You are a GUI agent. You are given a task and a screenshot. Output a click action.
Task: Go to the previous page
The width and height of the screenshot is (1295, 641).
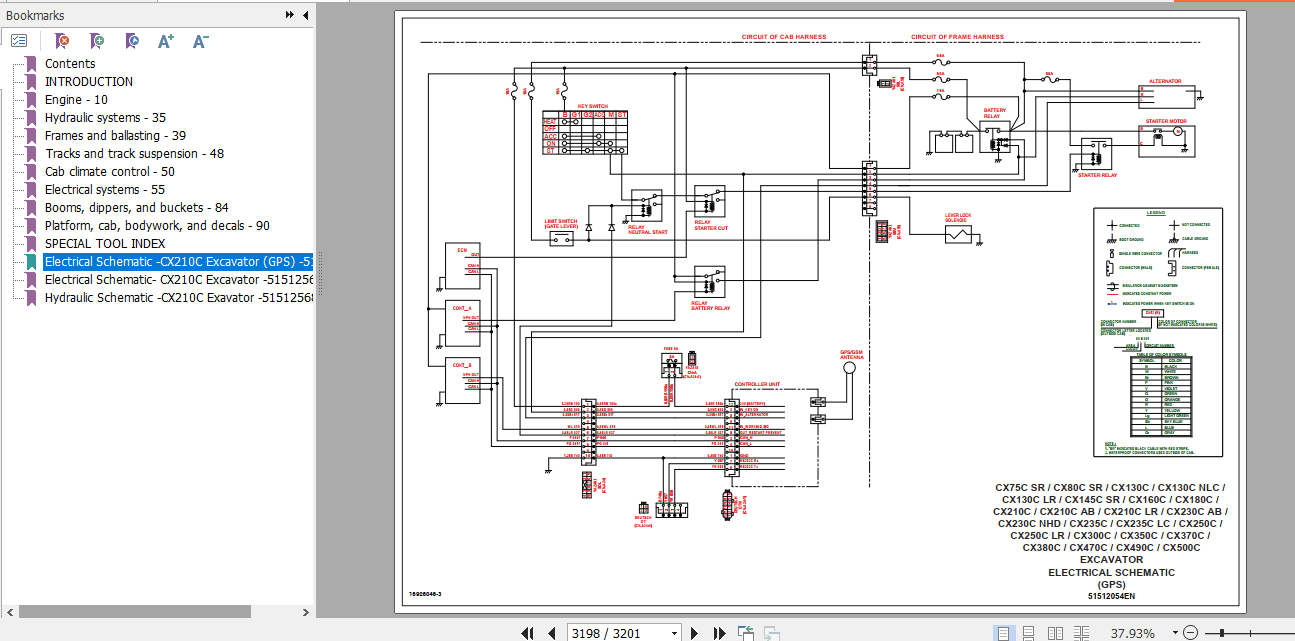[x=551, y=633]
